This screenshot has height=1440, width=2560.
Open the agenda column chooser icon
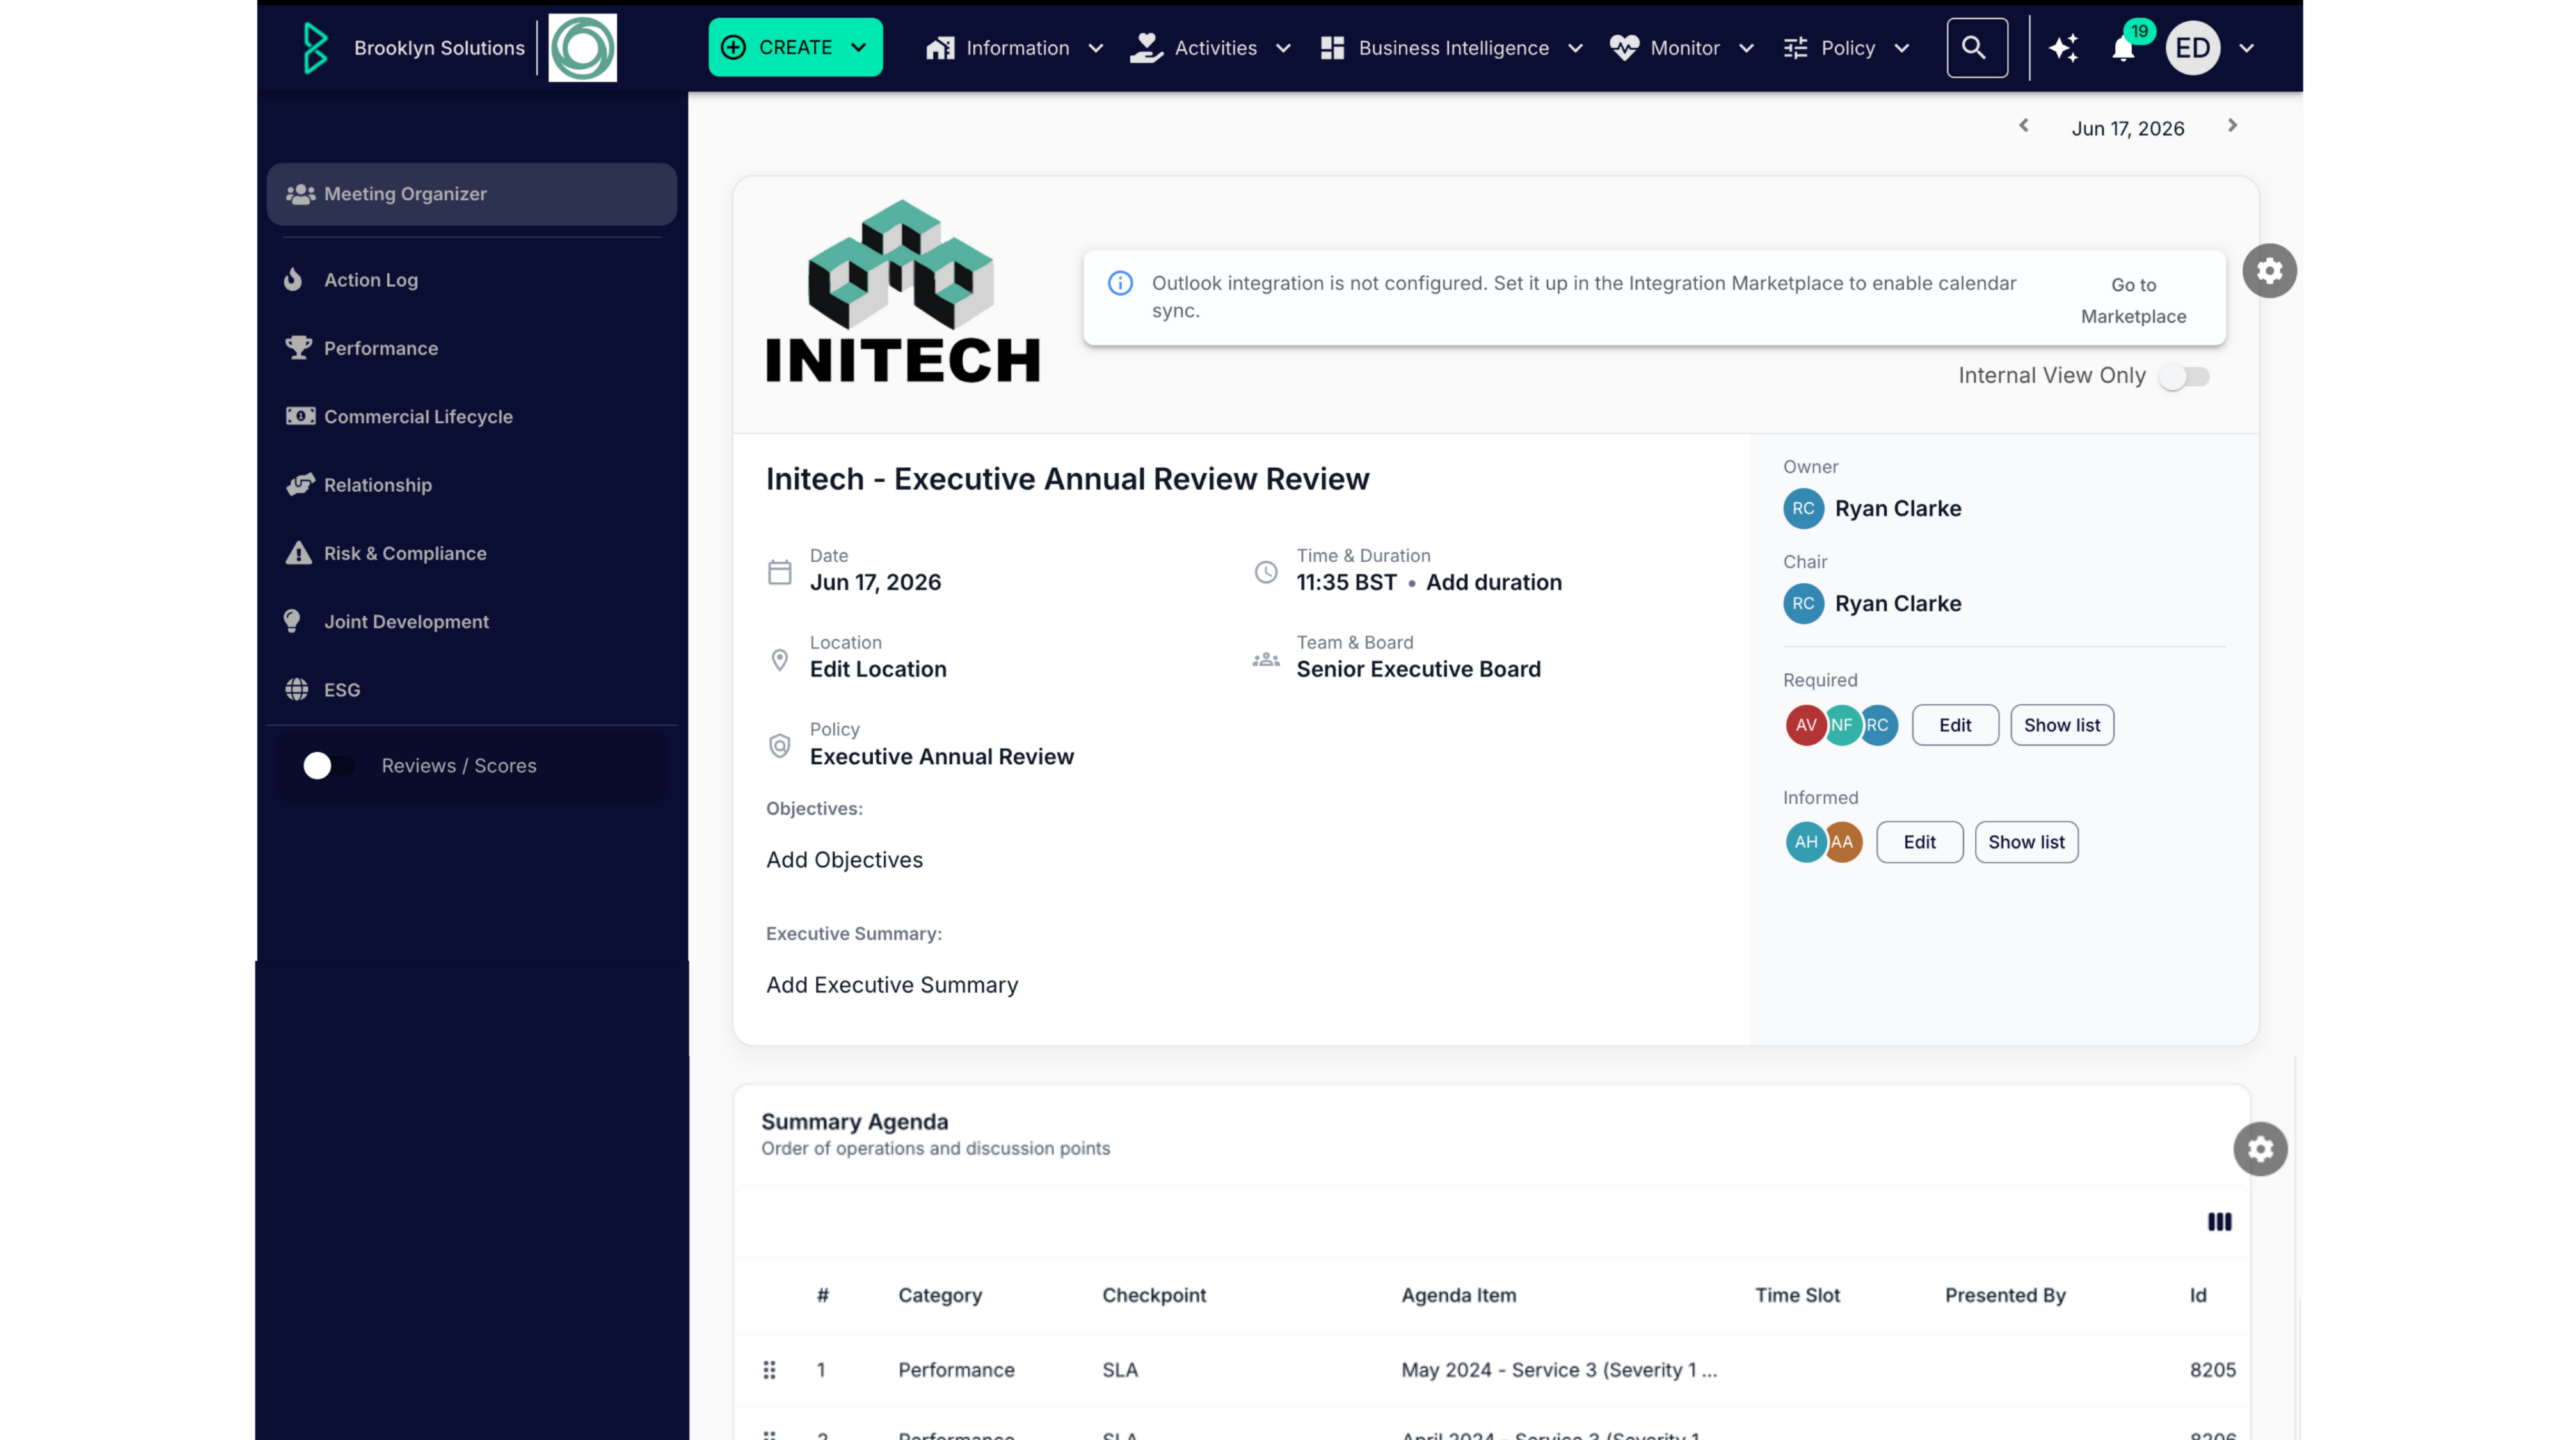coord(2219,1222)
